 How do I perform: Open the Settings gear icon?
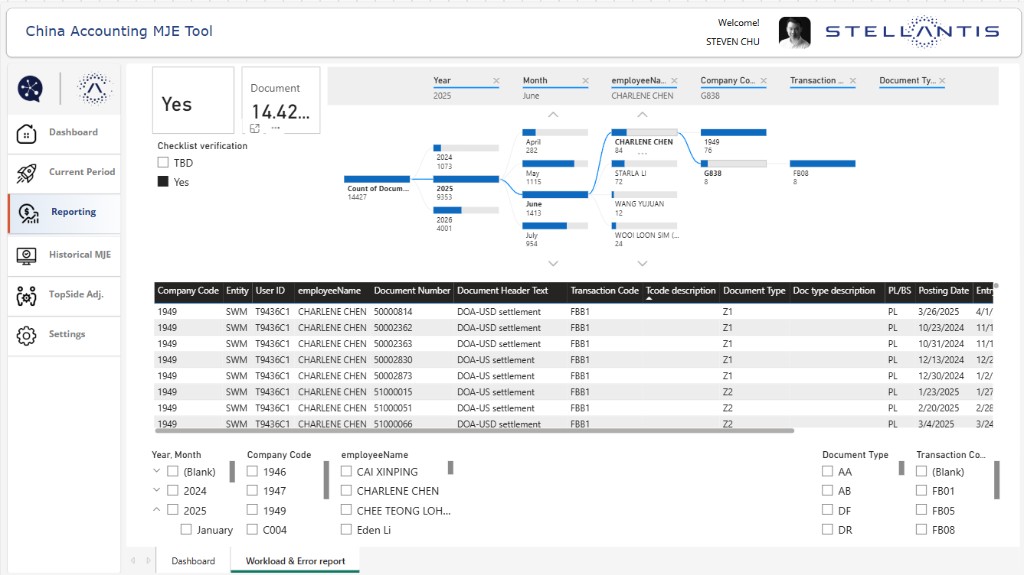pyautogui.click(x=26, y=335)
